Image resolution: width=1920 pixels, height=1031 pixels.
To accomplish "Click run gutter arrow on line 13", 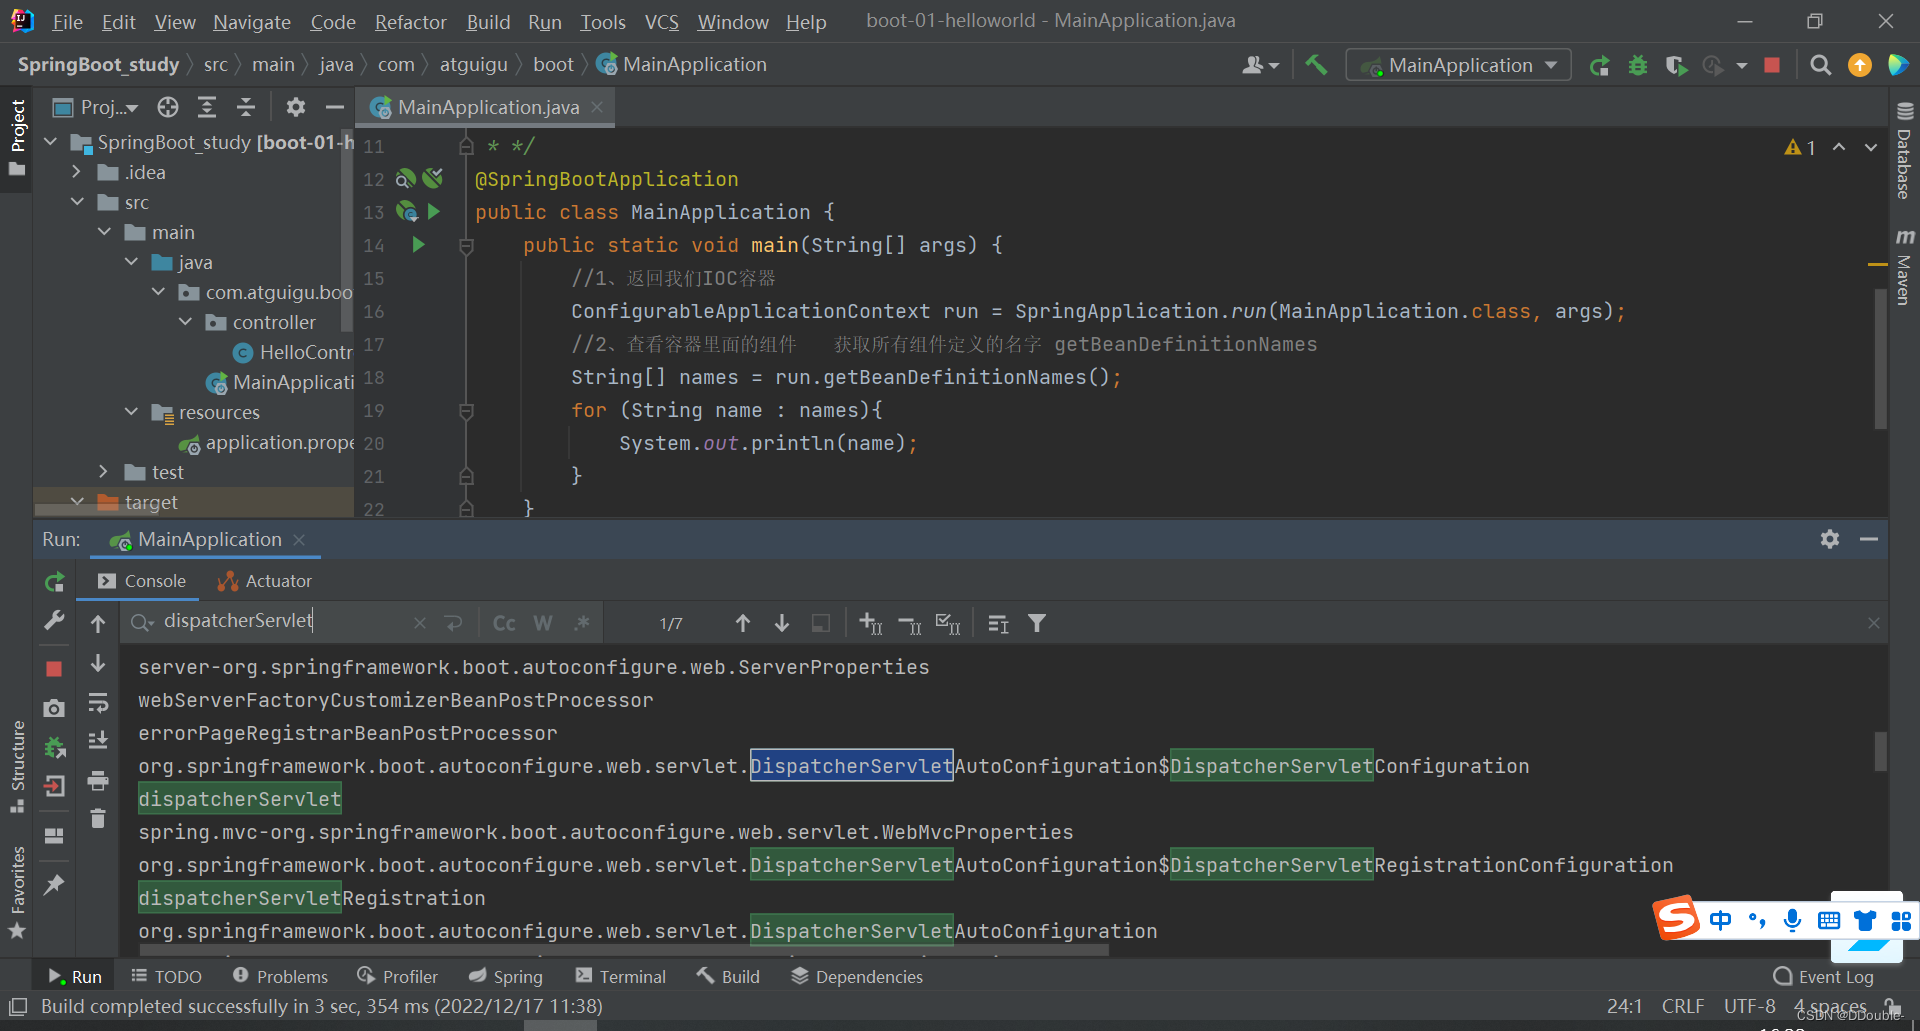I will pos(434,211).
